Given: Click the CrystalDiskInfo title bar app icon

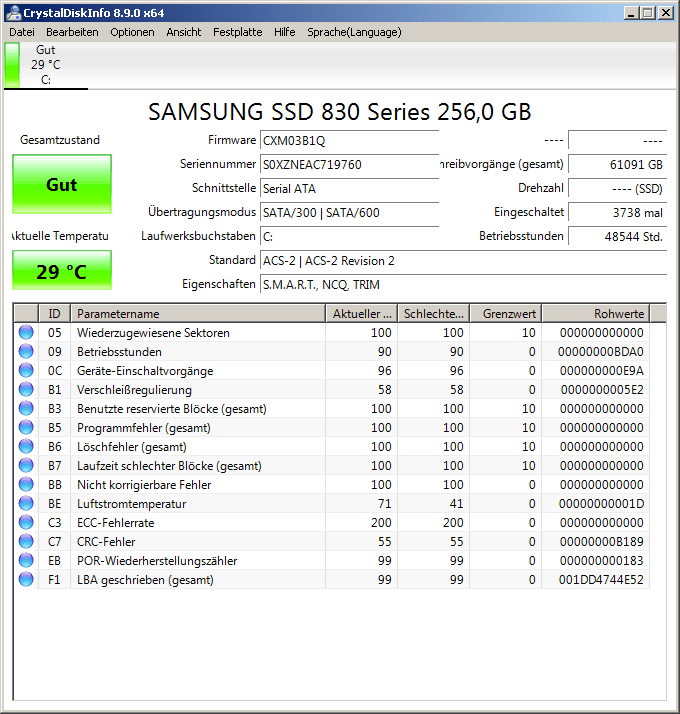Looking at the screenshot, I should [13, 13].
